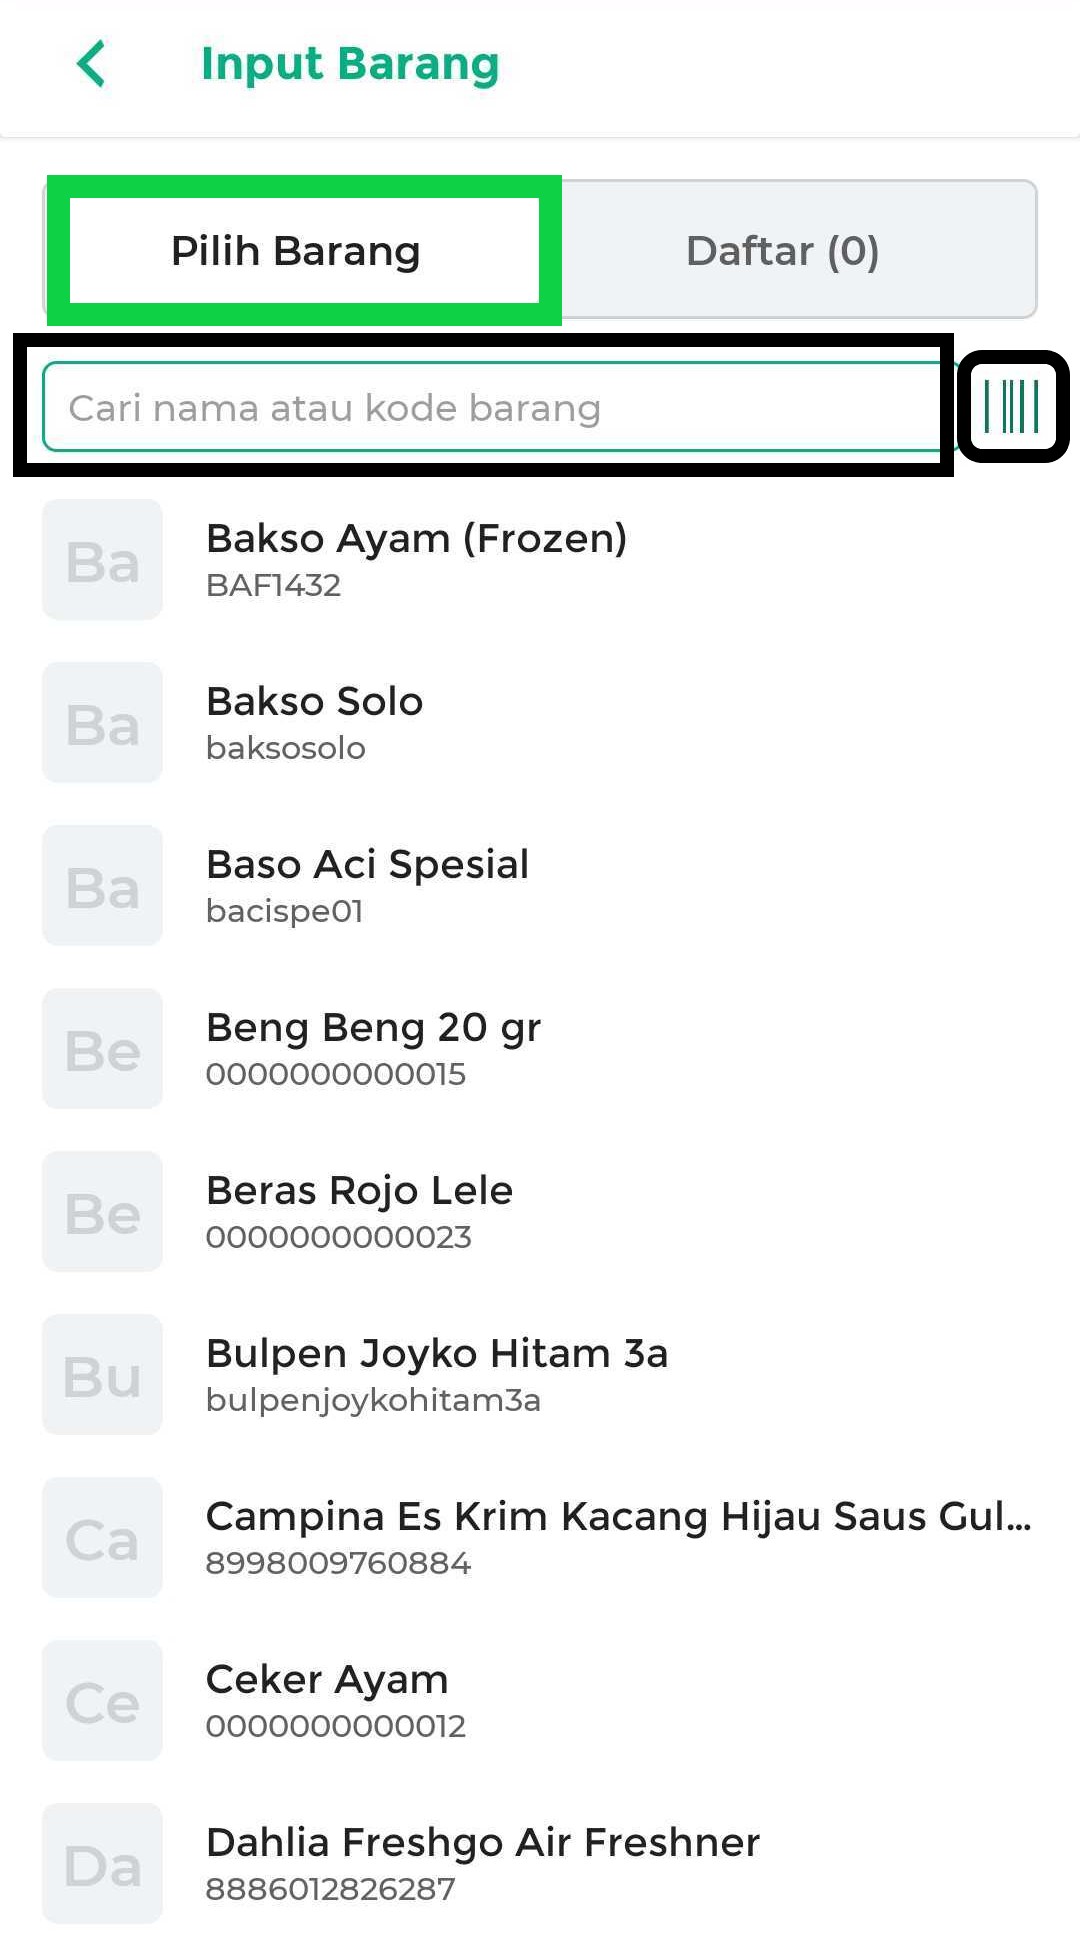Focus the search field for item name
The width and height of the screenshot is (1080, 1953).
pos(490,408)
